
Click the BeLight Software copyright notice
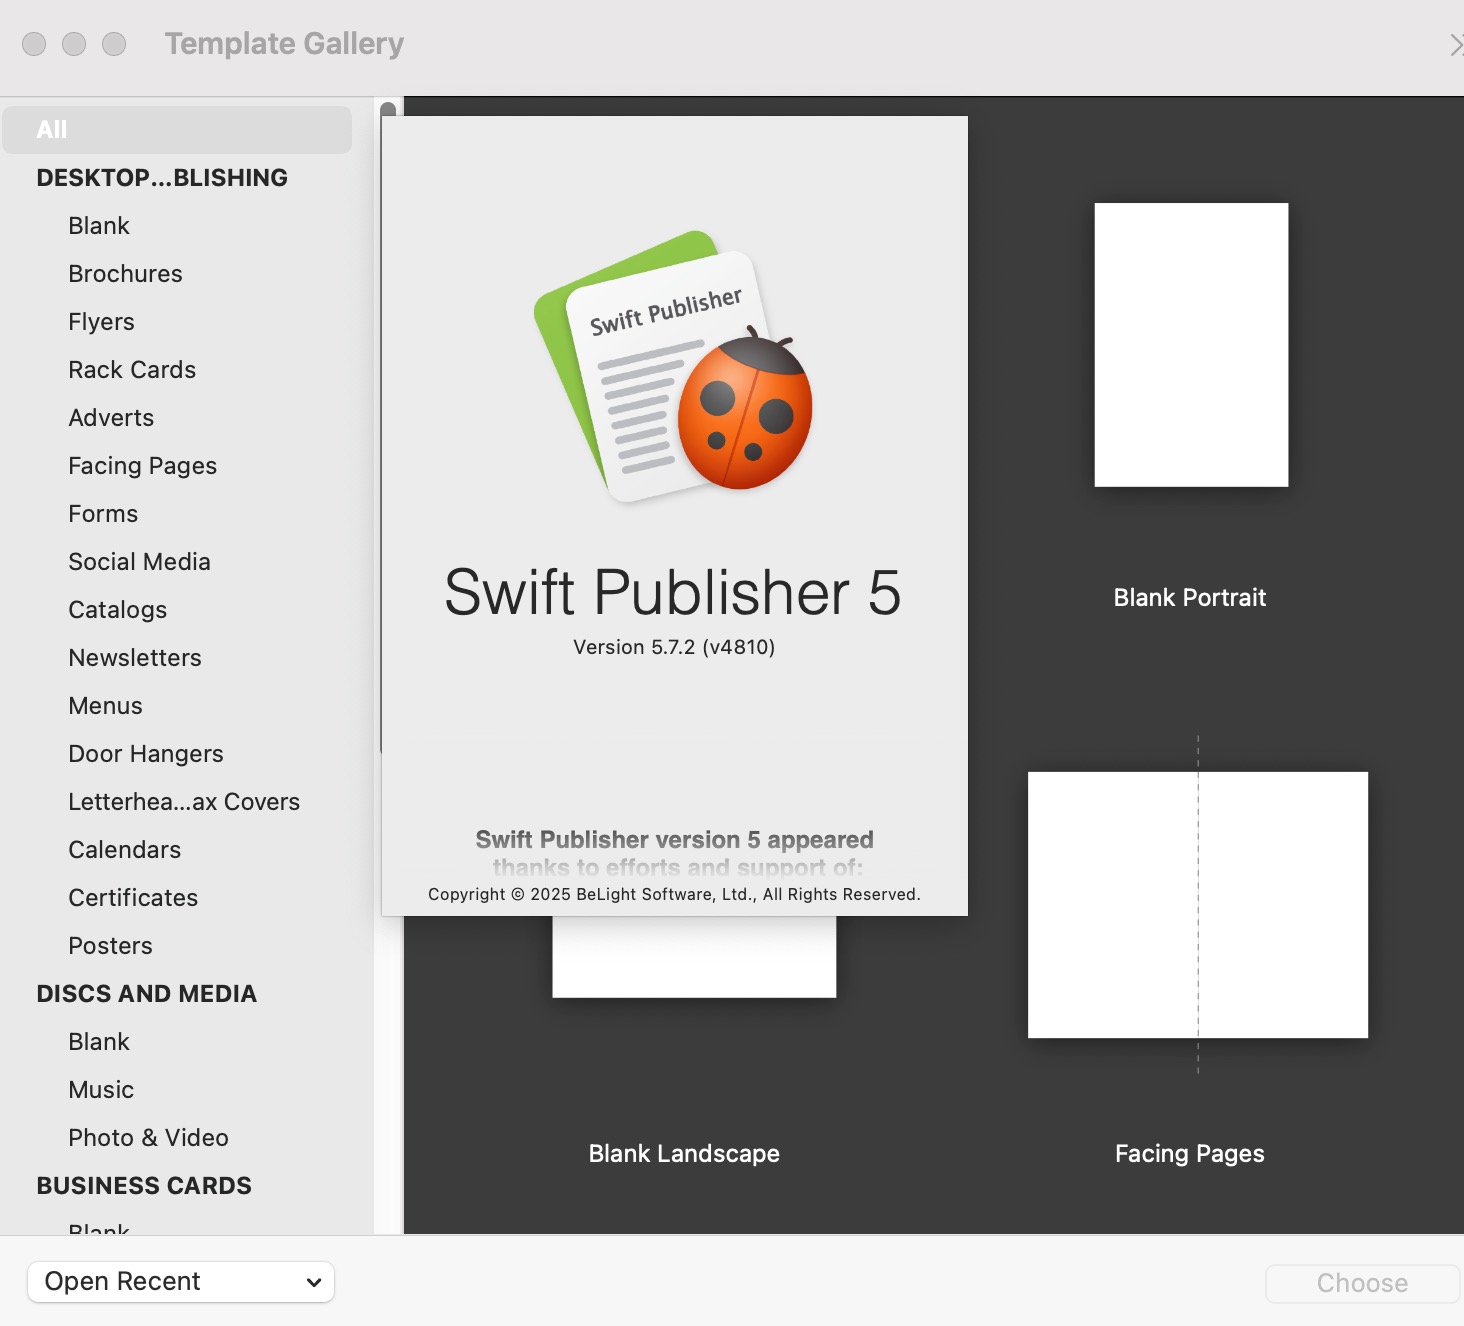coord(674,895)
